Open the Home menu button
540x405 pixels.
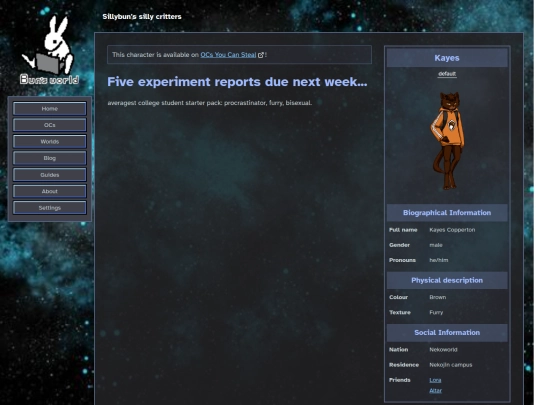click(50, 109)
